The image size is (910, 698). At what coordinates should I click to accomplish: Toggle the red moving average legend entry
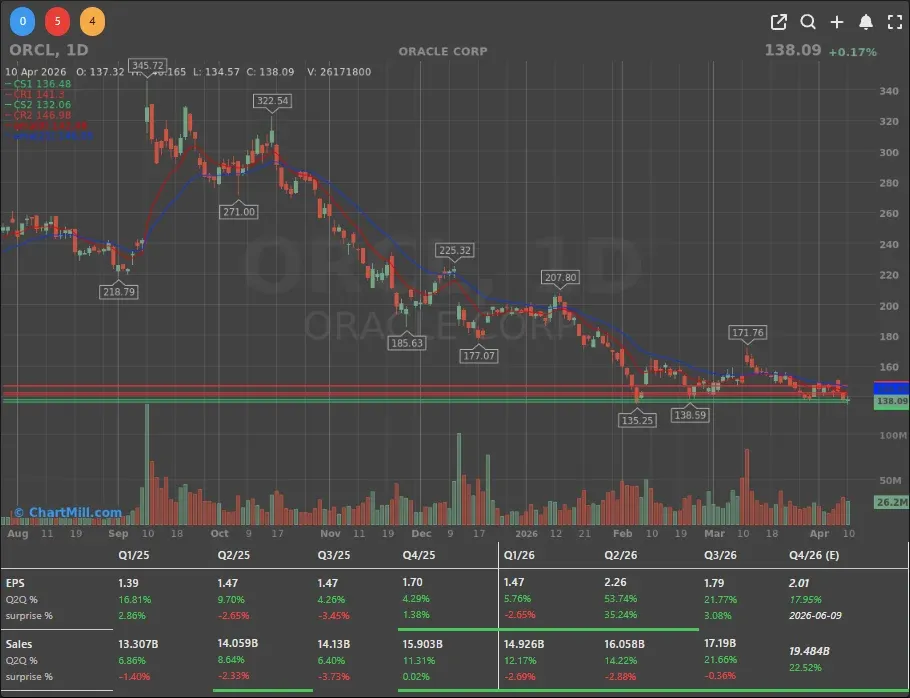[x=46, y=125]
